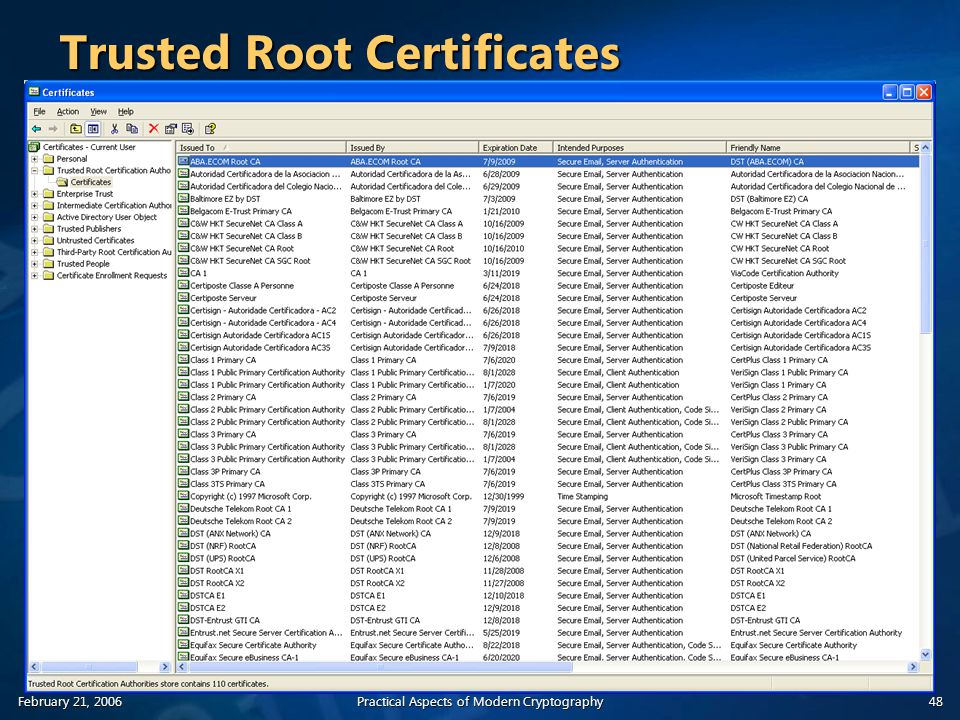Expand the Active Directory User Object node

[35, 217]
